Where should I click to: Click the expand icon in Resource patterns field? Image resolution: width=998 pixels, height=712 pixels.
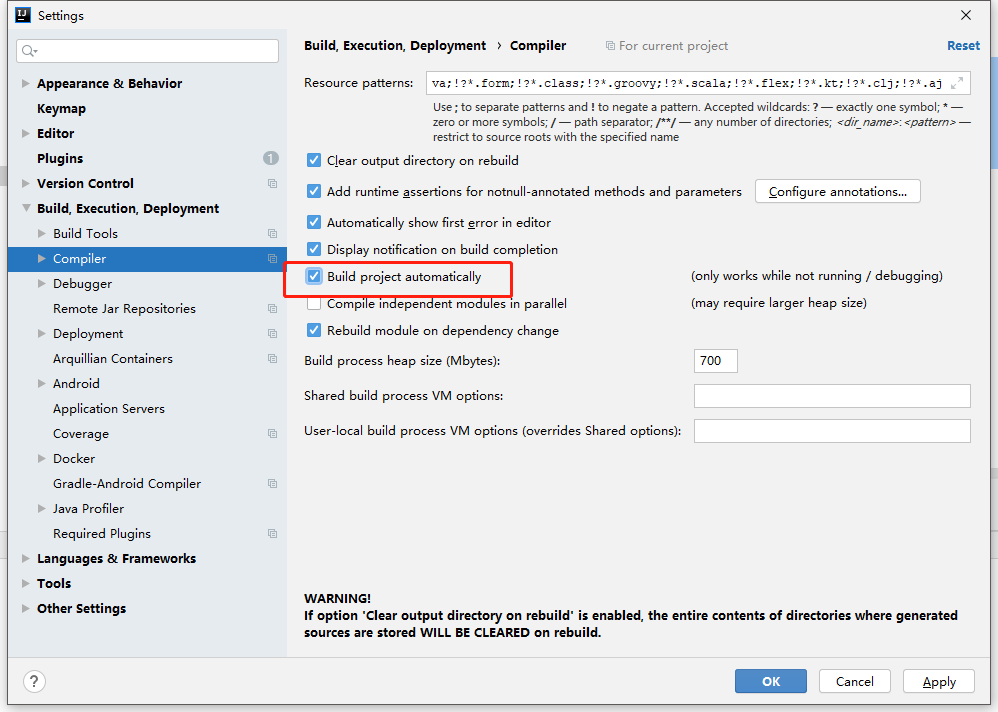[x=957, y=83]
